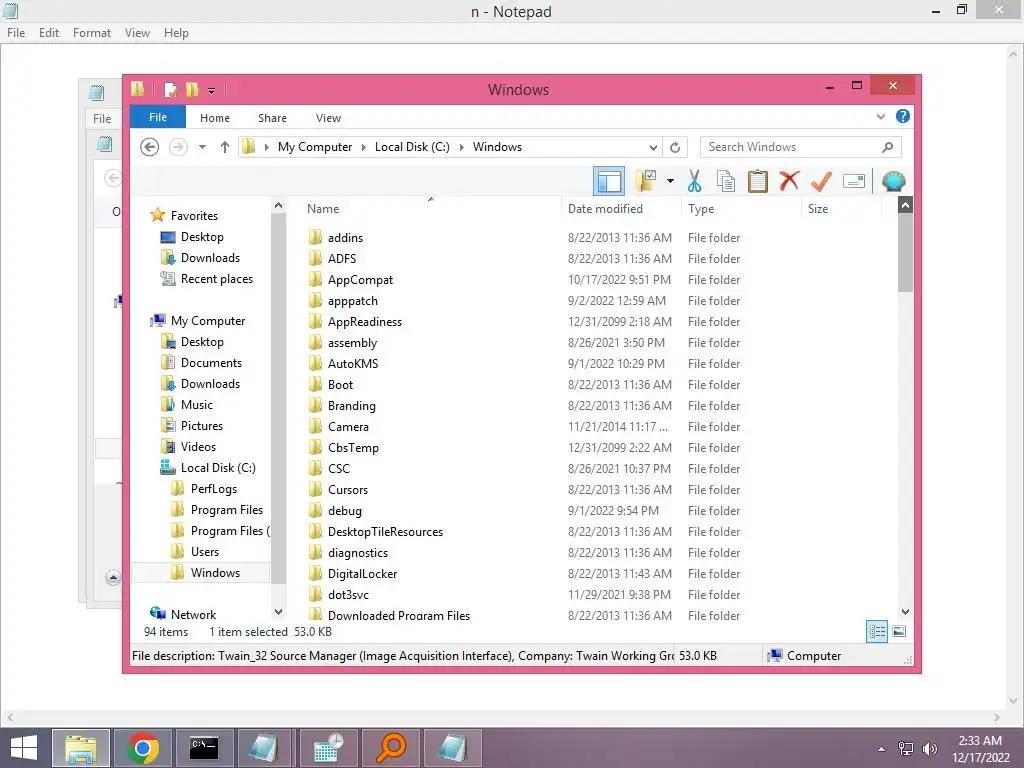The height and width of the screenshot is (768, 1024).
Task: Switch to details view button
Action: (x=877, y=632)
